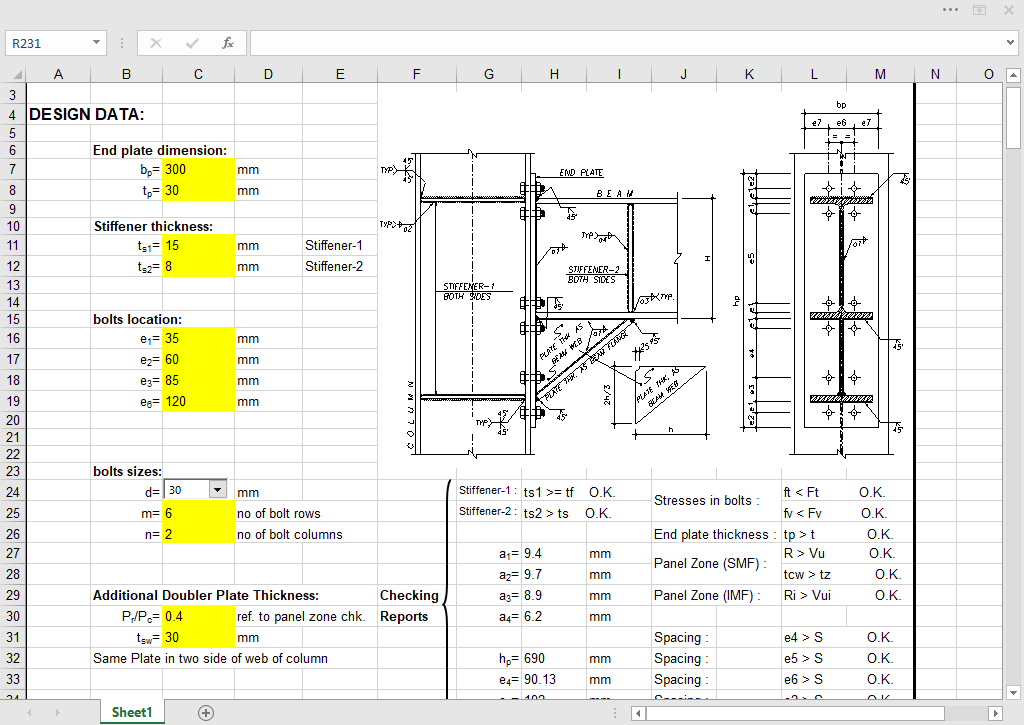This screenshot has height=725, width=1024.
Task: Click the vertical scrollbar down arrow
Action: (x=1013, y=692)
